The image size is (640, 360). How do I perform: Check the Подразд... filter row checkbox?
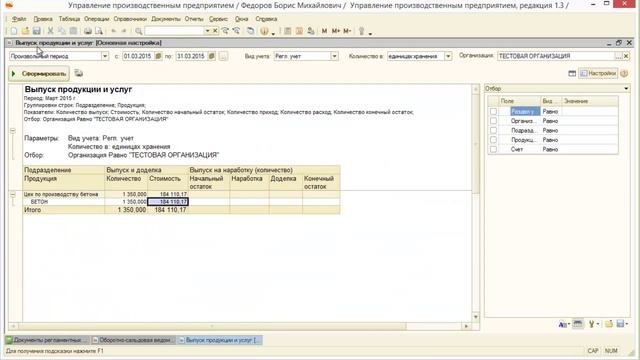pos(493,130)
